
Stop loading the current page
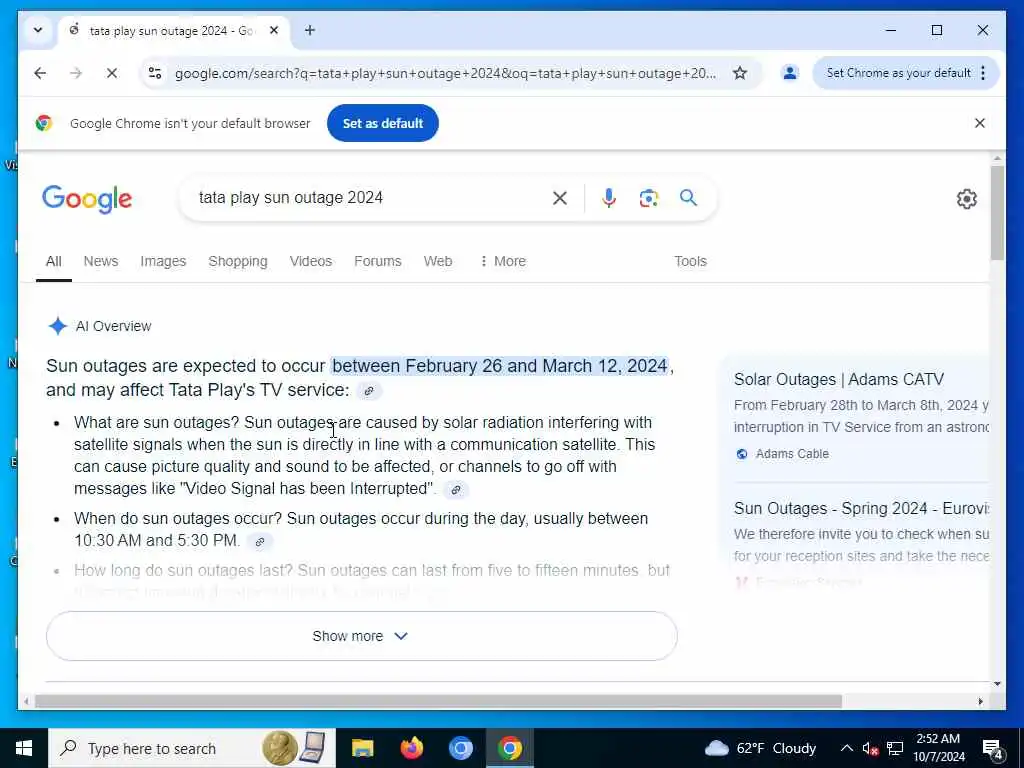pyautogui.click(x=112, y=73)
